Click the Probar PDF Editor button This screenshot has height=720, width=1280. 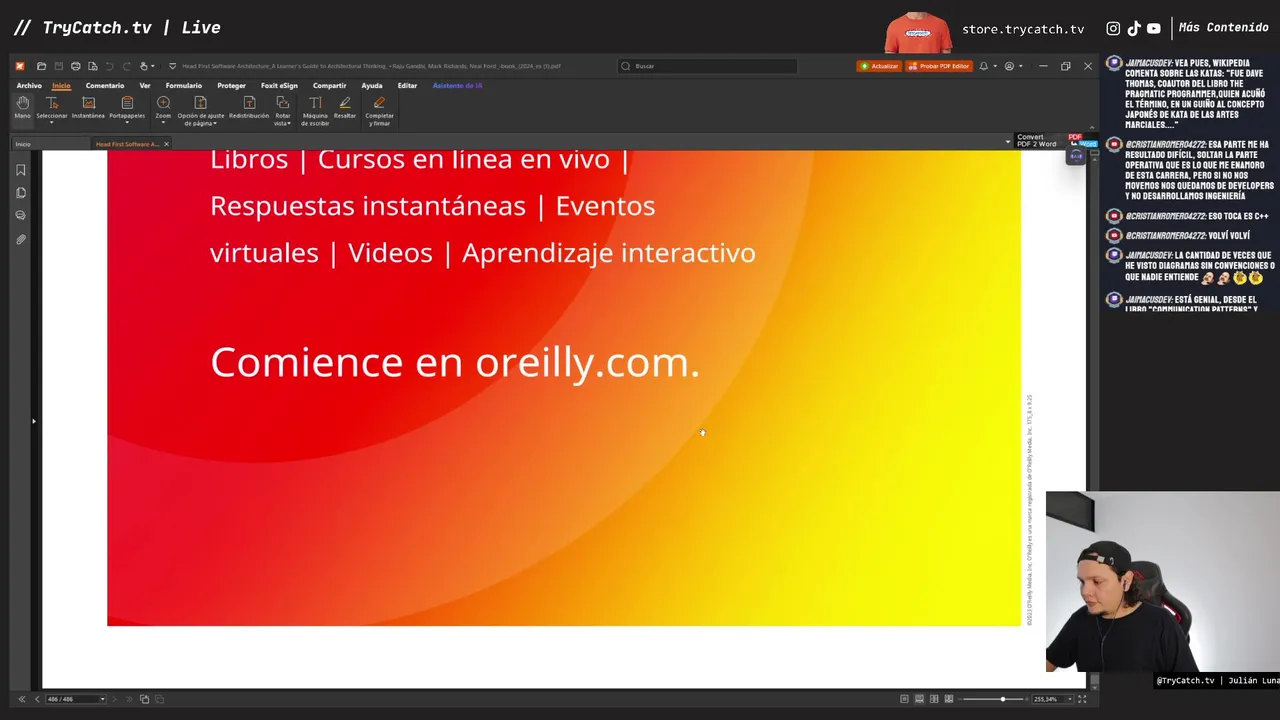pos(939,66)
